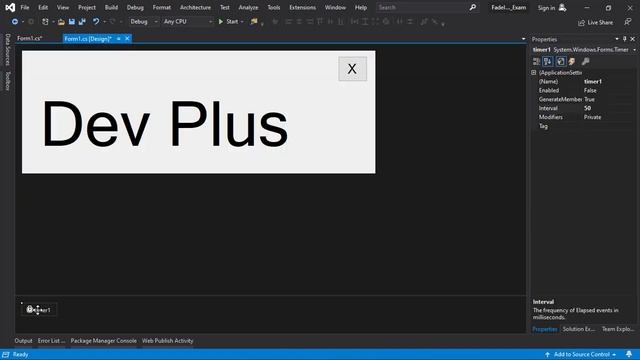
Task: Open the Start button dropdown arrow
Action: pyautogui.click(x=242, y=22)
